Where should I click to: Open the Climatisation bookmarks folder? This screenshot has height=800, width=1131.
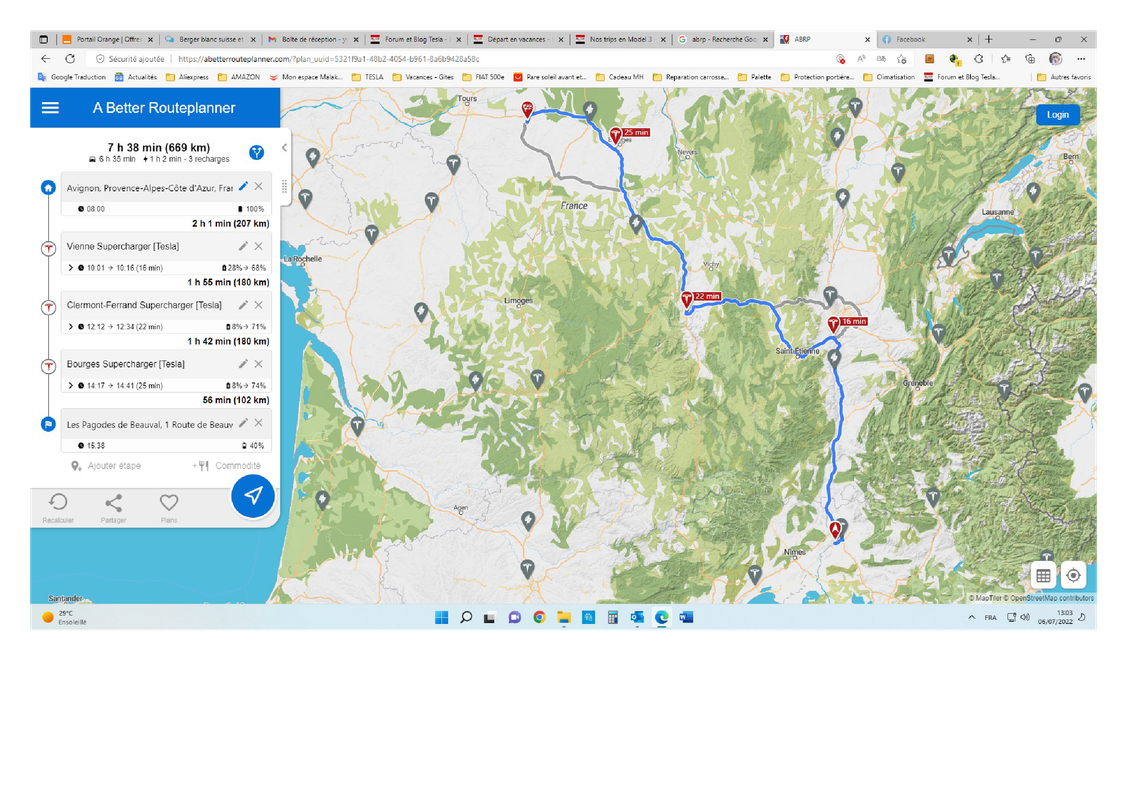click(x=889, y=77)
